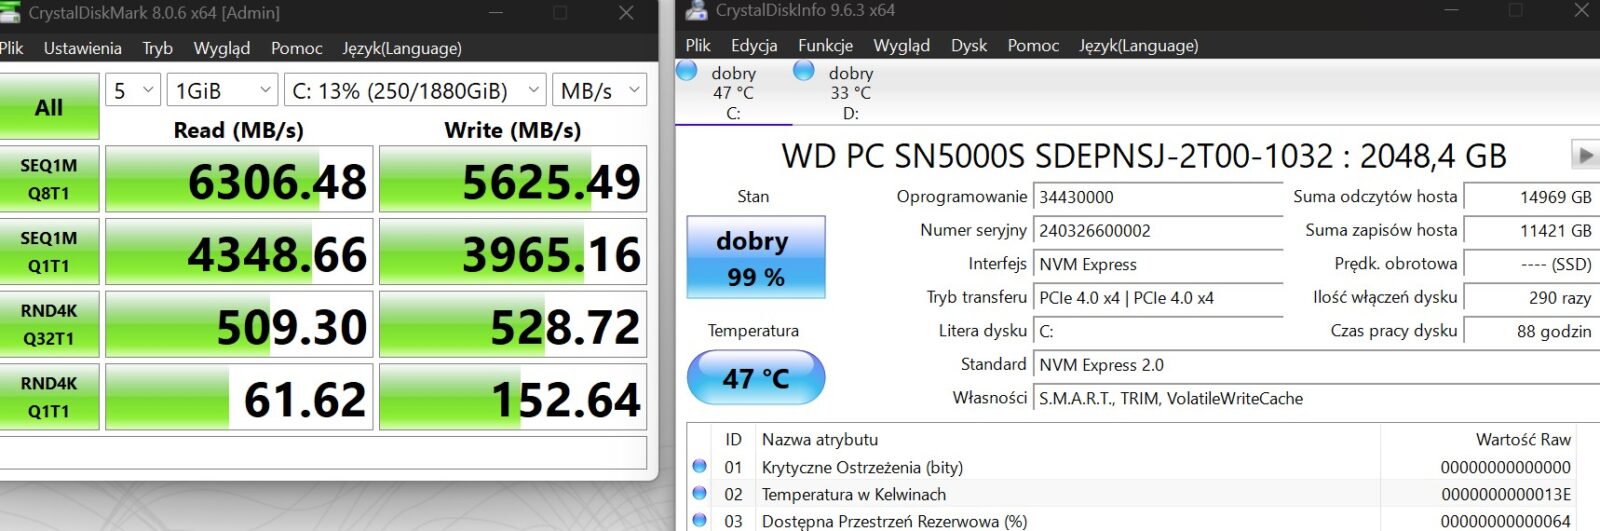Select the D: drive blue status orb
Image resolution: width=1600 pixels, height=531 pixels.
804,71
